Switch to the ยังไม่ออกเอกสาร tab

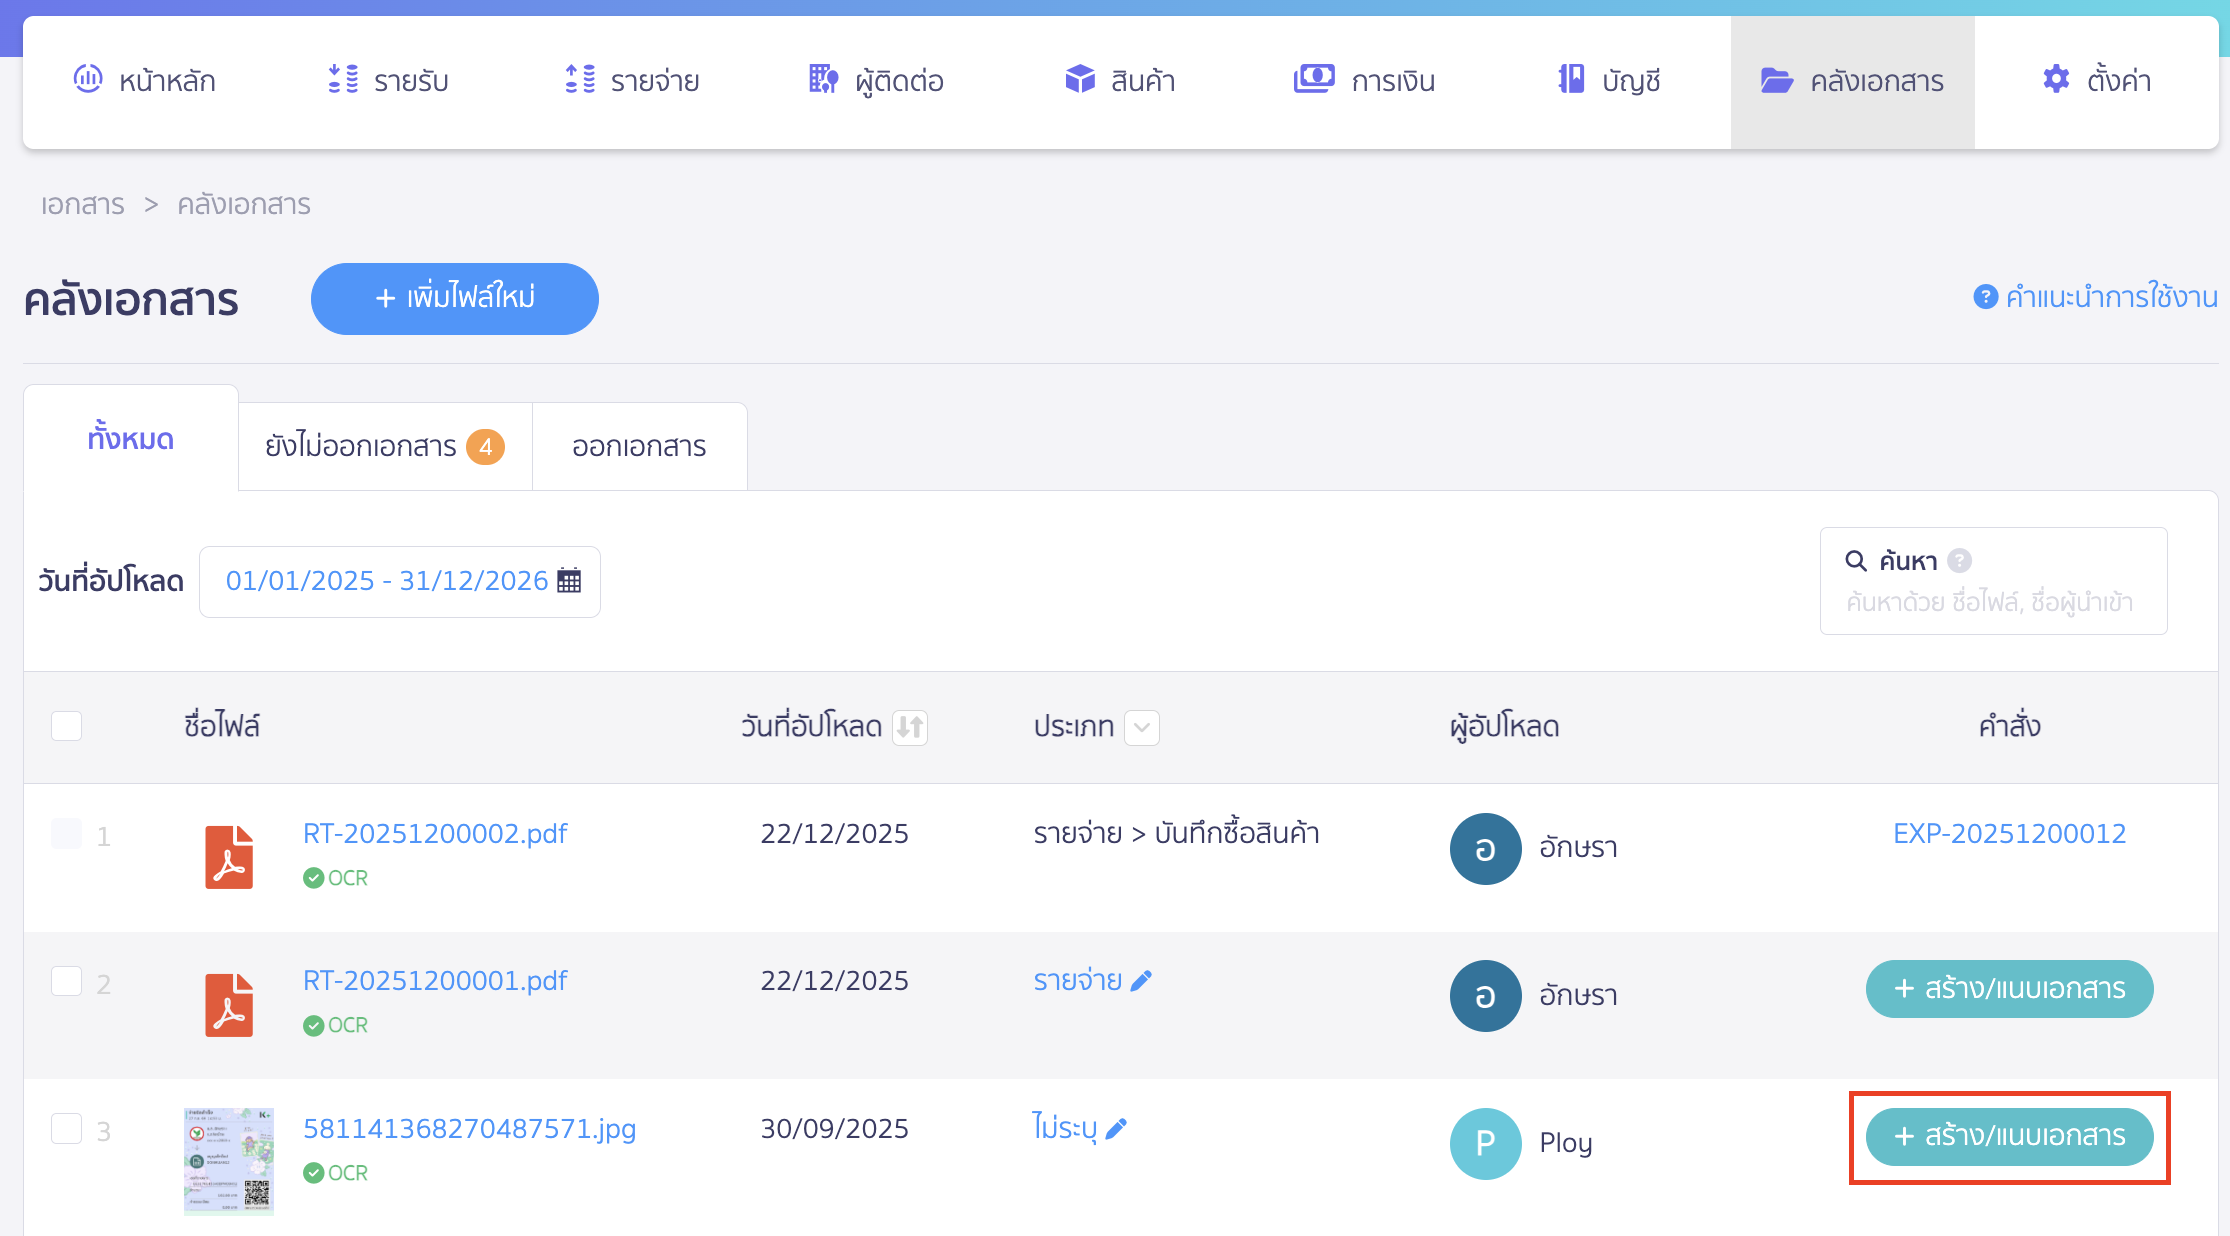coord(384,446)
